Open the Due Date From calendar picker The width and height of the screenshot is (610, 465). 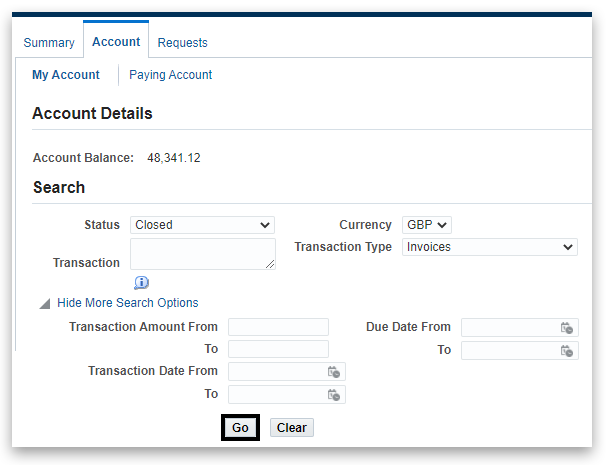coord(567,328)
